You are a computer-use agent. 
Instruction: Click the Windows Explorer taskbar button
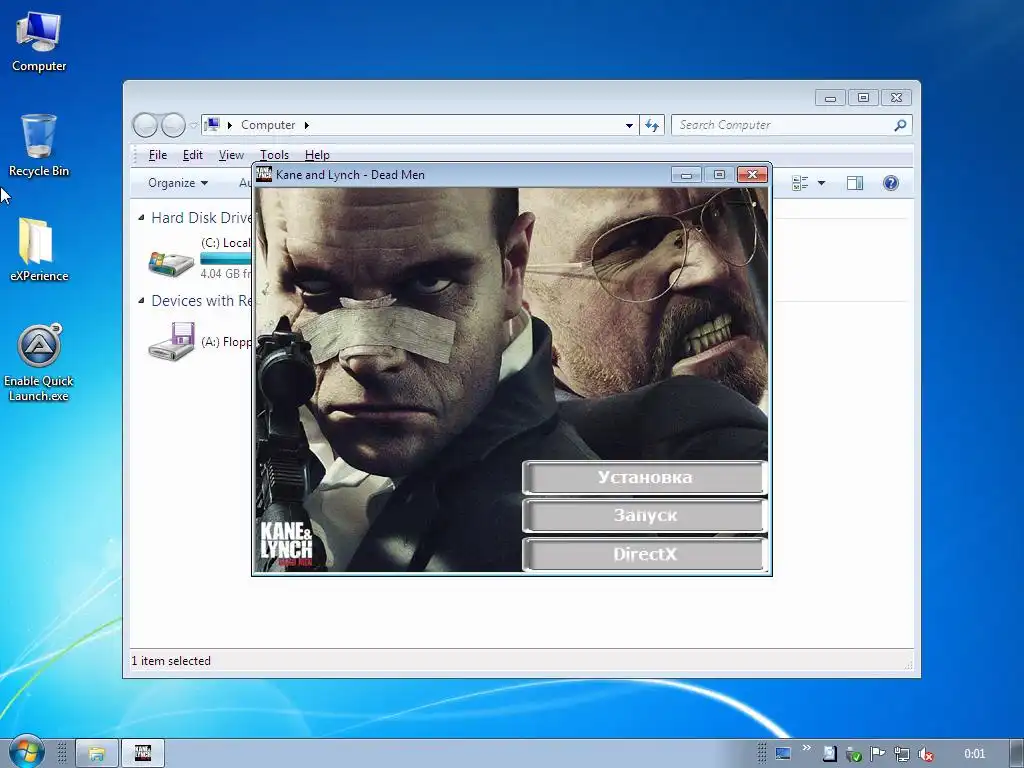pyautogui.click(x=97, y=753)
